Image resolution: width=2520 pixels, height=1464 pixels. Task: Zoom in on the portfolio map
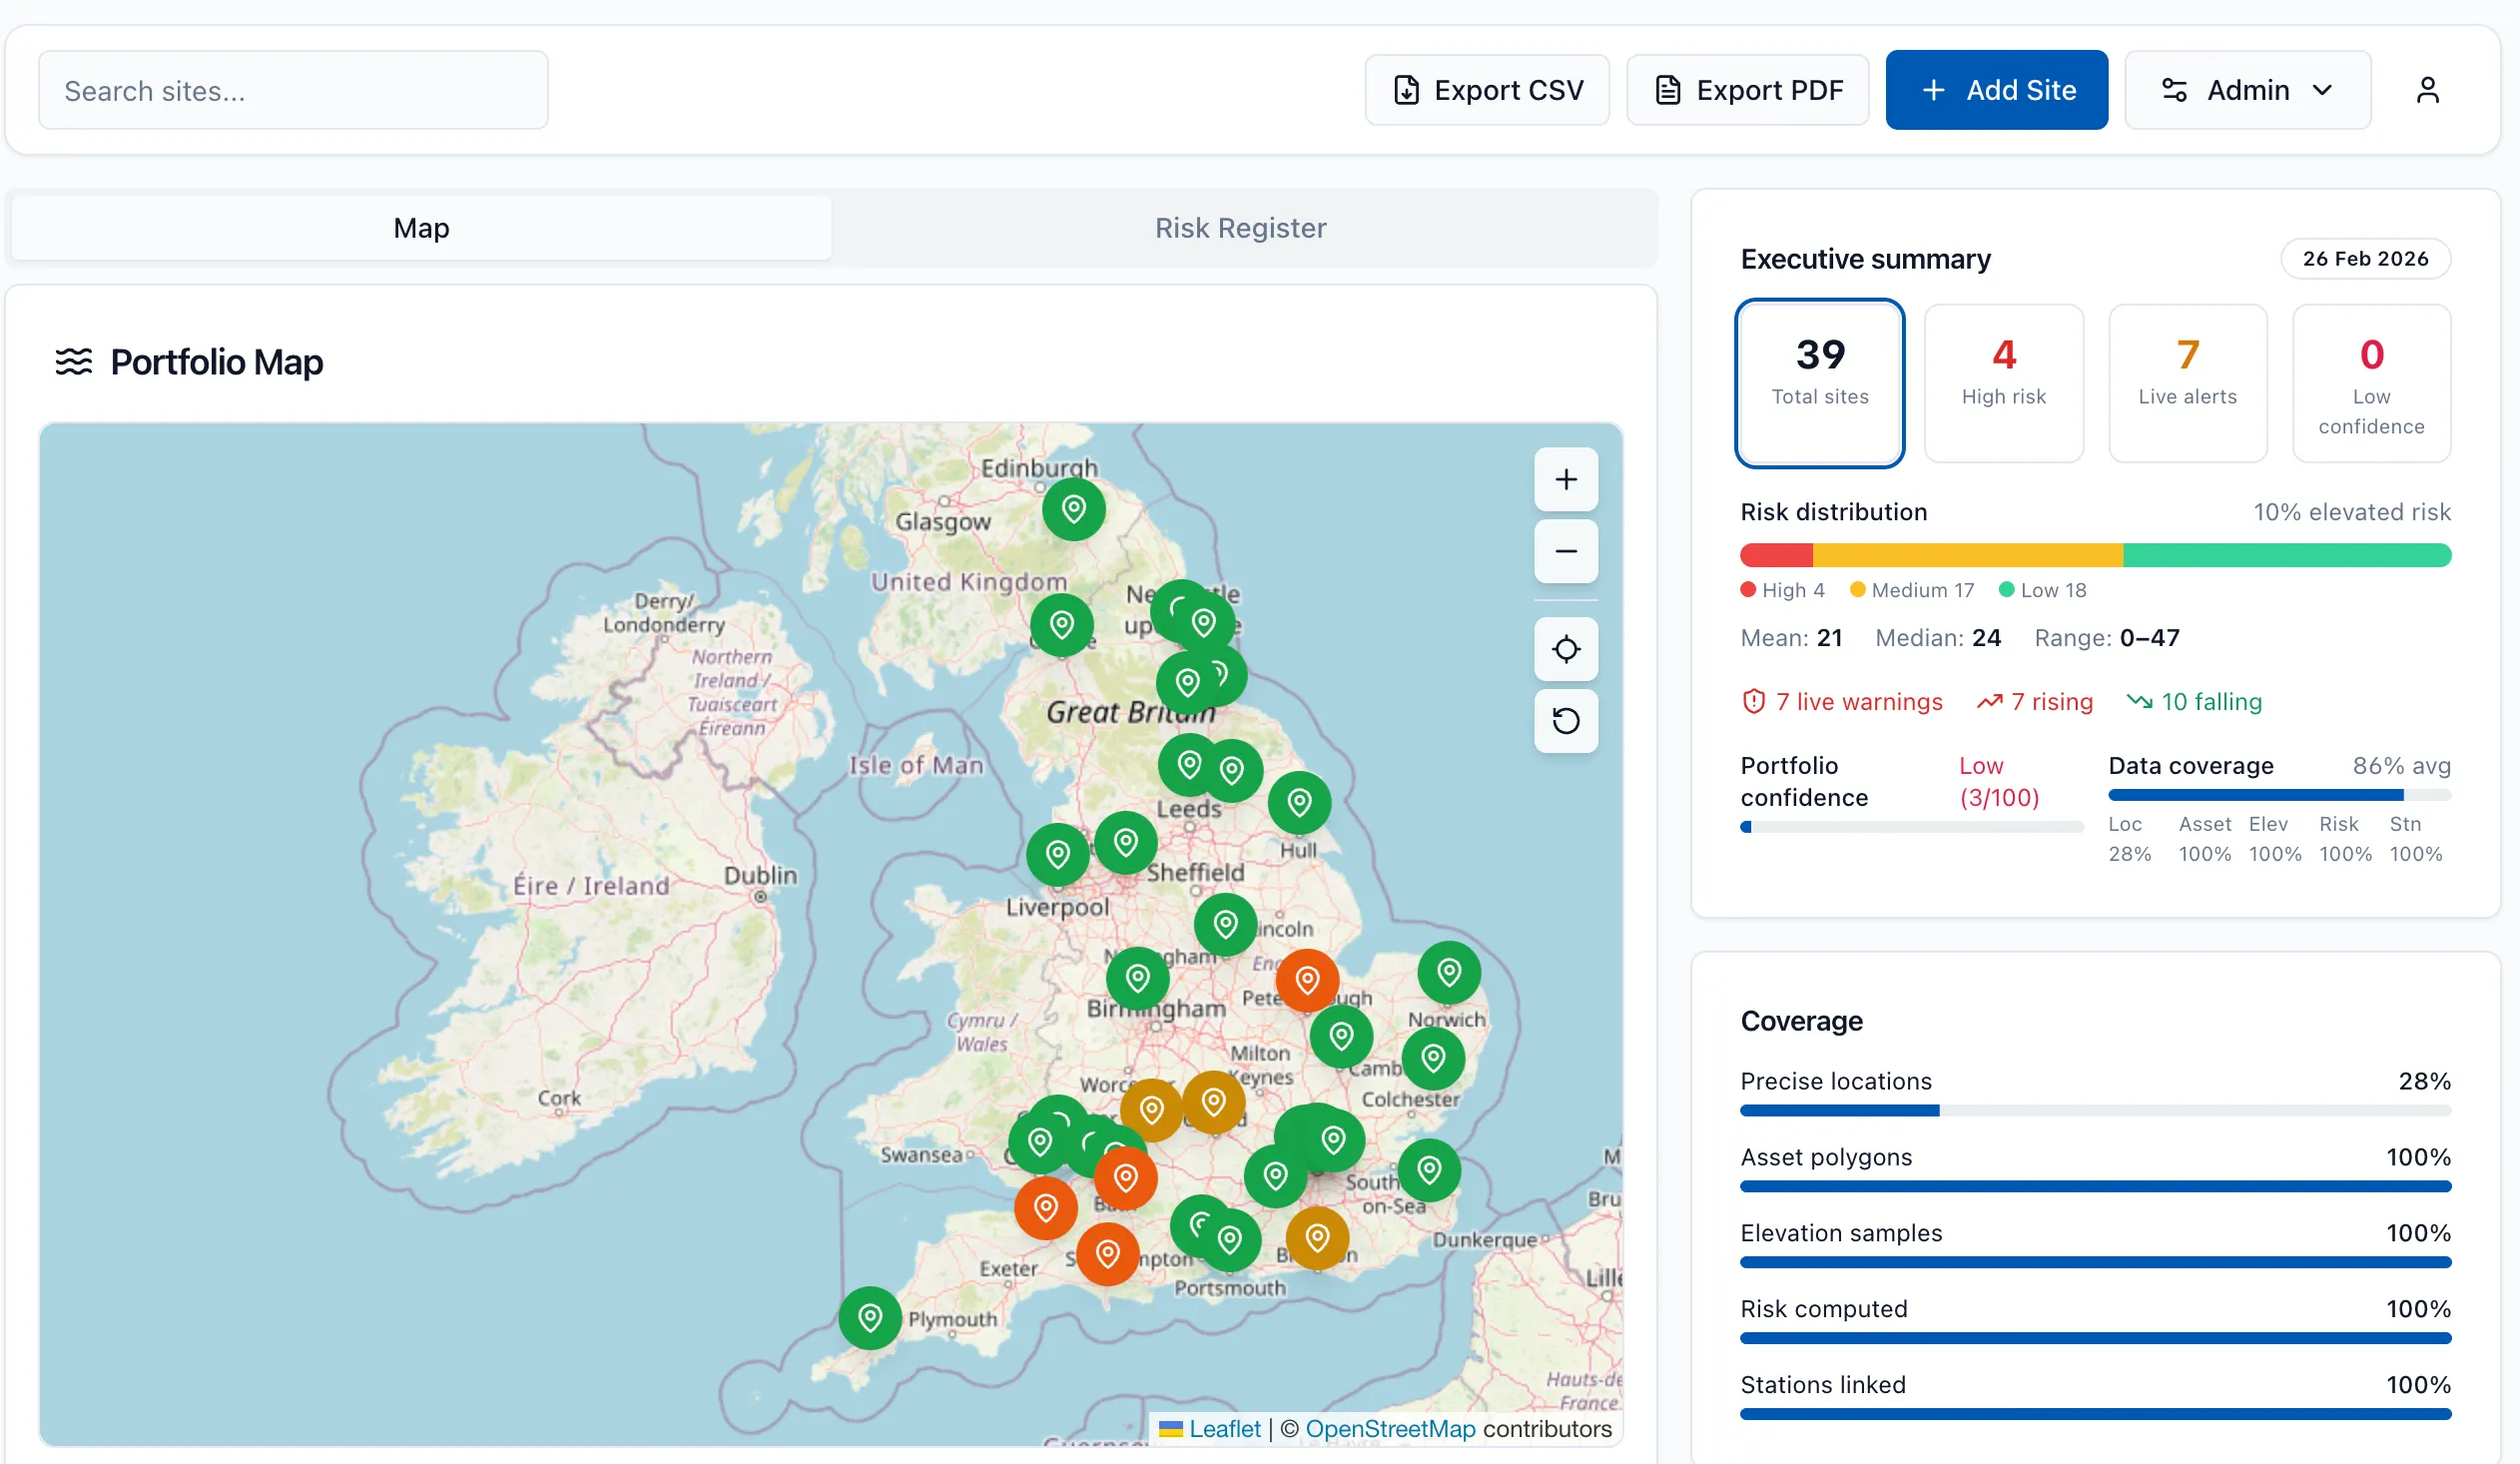(1565, 479)
